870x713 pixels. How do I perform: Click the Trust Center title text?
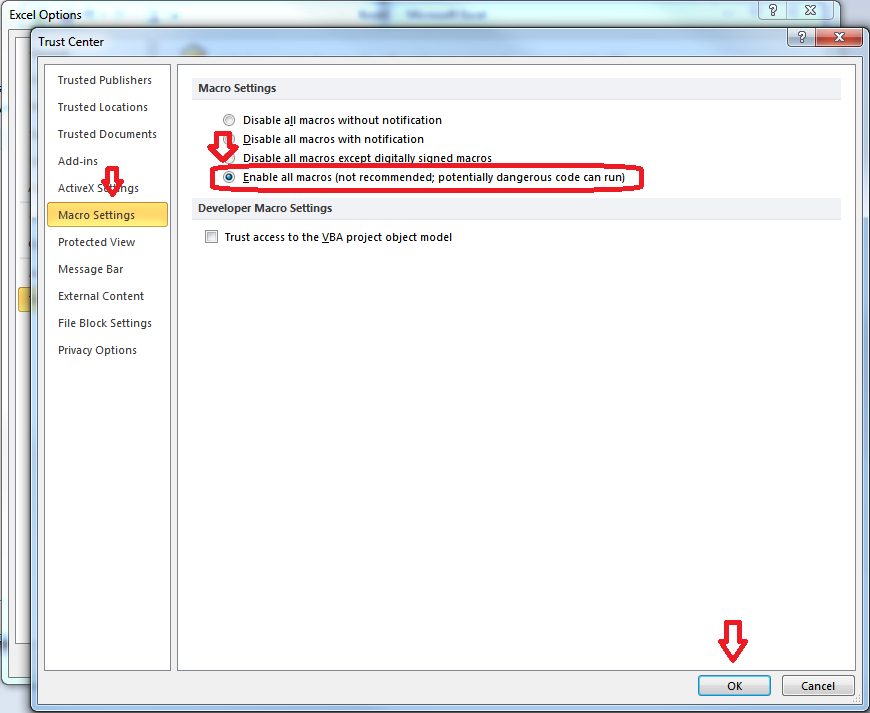coord(71,42)
